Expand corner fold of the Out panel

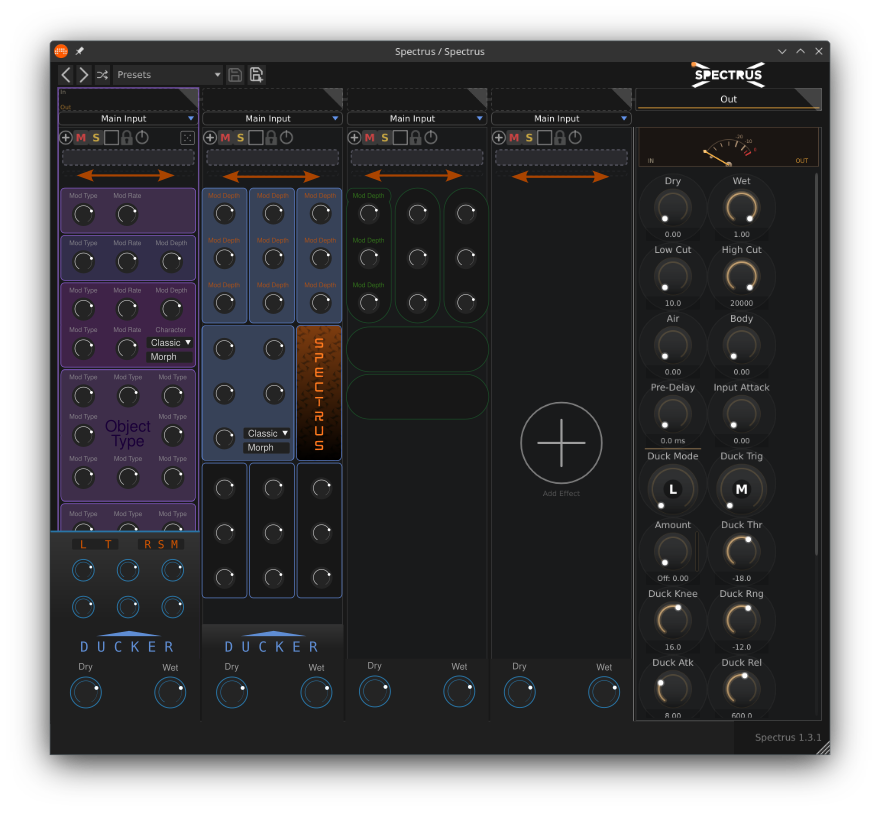coord(808,99)
